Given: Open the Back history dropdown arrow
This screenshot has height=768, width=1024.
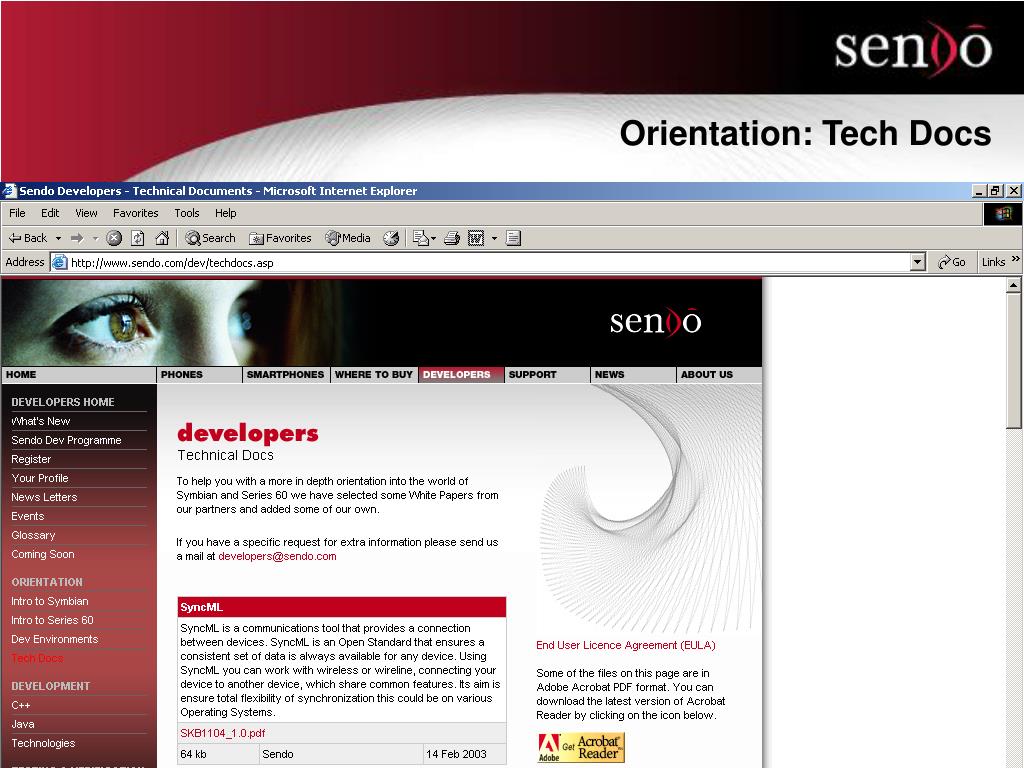Looking at the screenshot, I should point(58,238).
